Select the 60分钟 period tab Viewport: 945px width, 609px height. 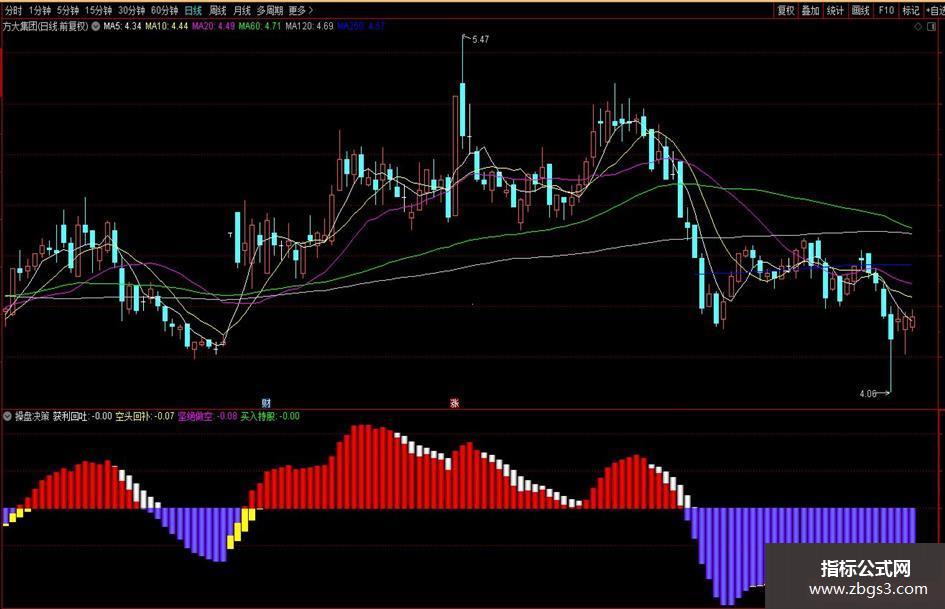[165, 10]
